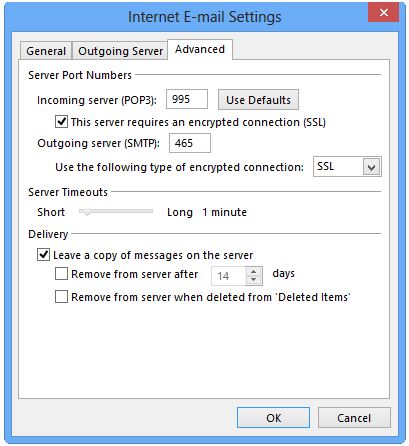This screenshot has width=409, height=446.
Task: Switch to the General tab
Action: (x=46, y=51)
